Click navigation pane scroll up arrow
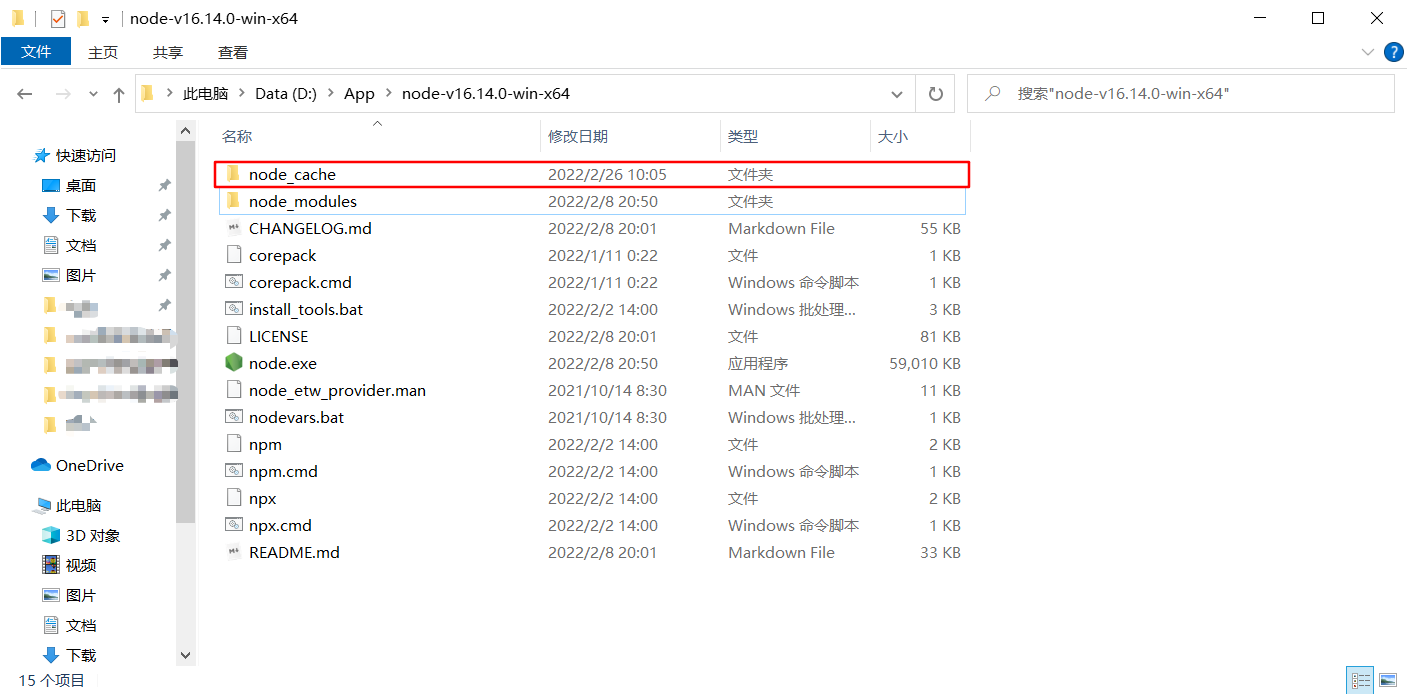The image size is (1407, 694). pyautogui.click(x=185, y=131)
